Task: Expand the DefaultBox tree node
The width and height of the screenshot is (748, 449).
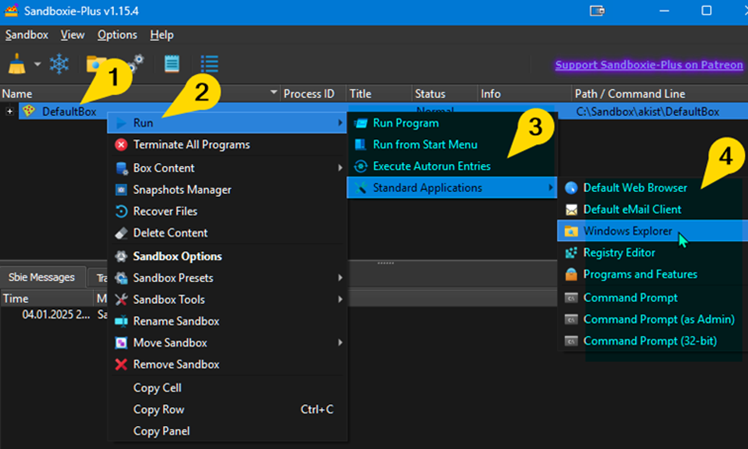Action: [x=9, y=111]
